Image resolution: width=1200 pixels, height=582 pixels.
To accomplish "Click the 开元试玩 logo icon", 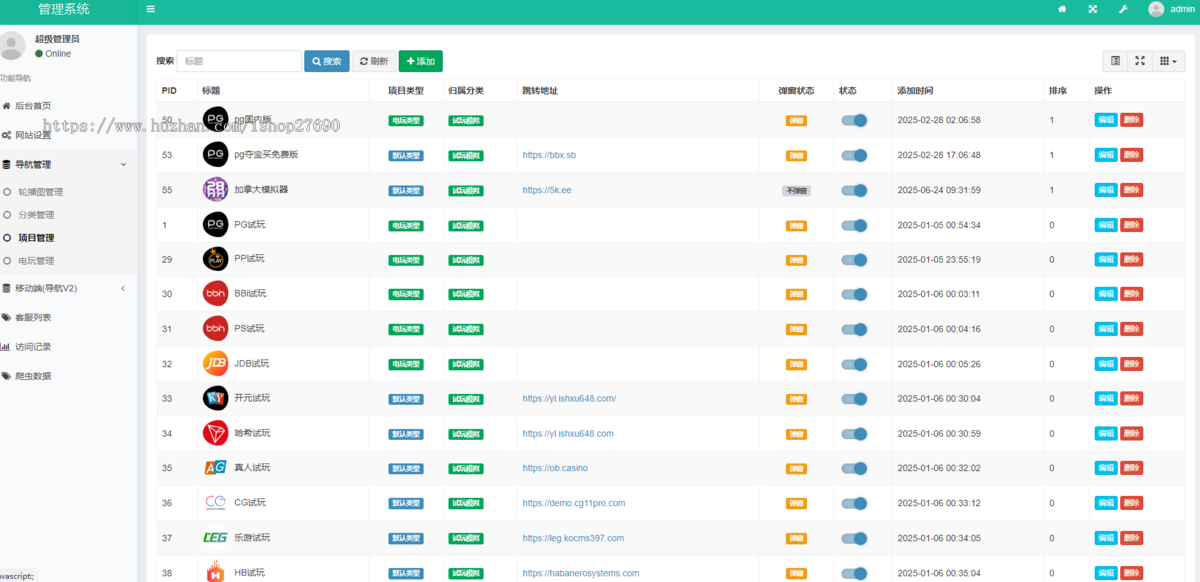I will [x=216, y=398].
